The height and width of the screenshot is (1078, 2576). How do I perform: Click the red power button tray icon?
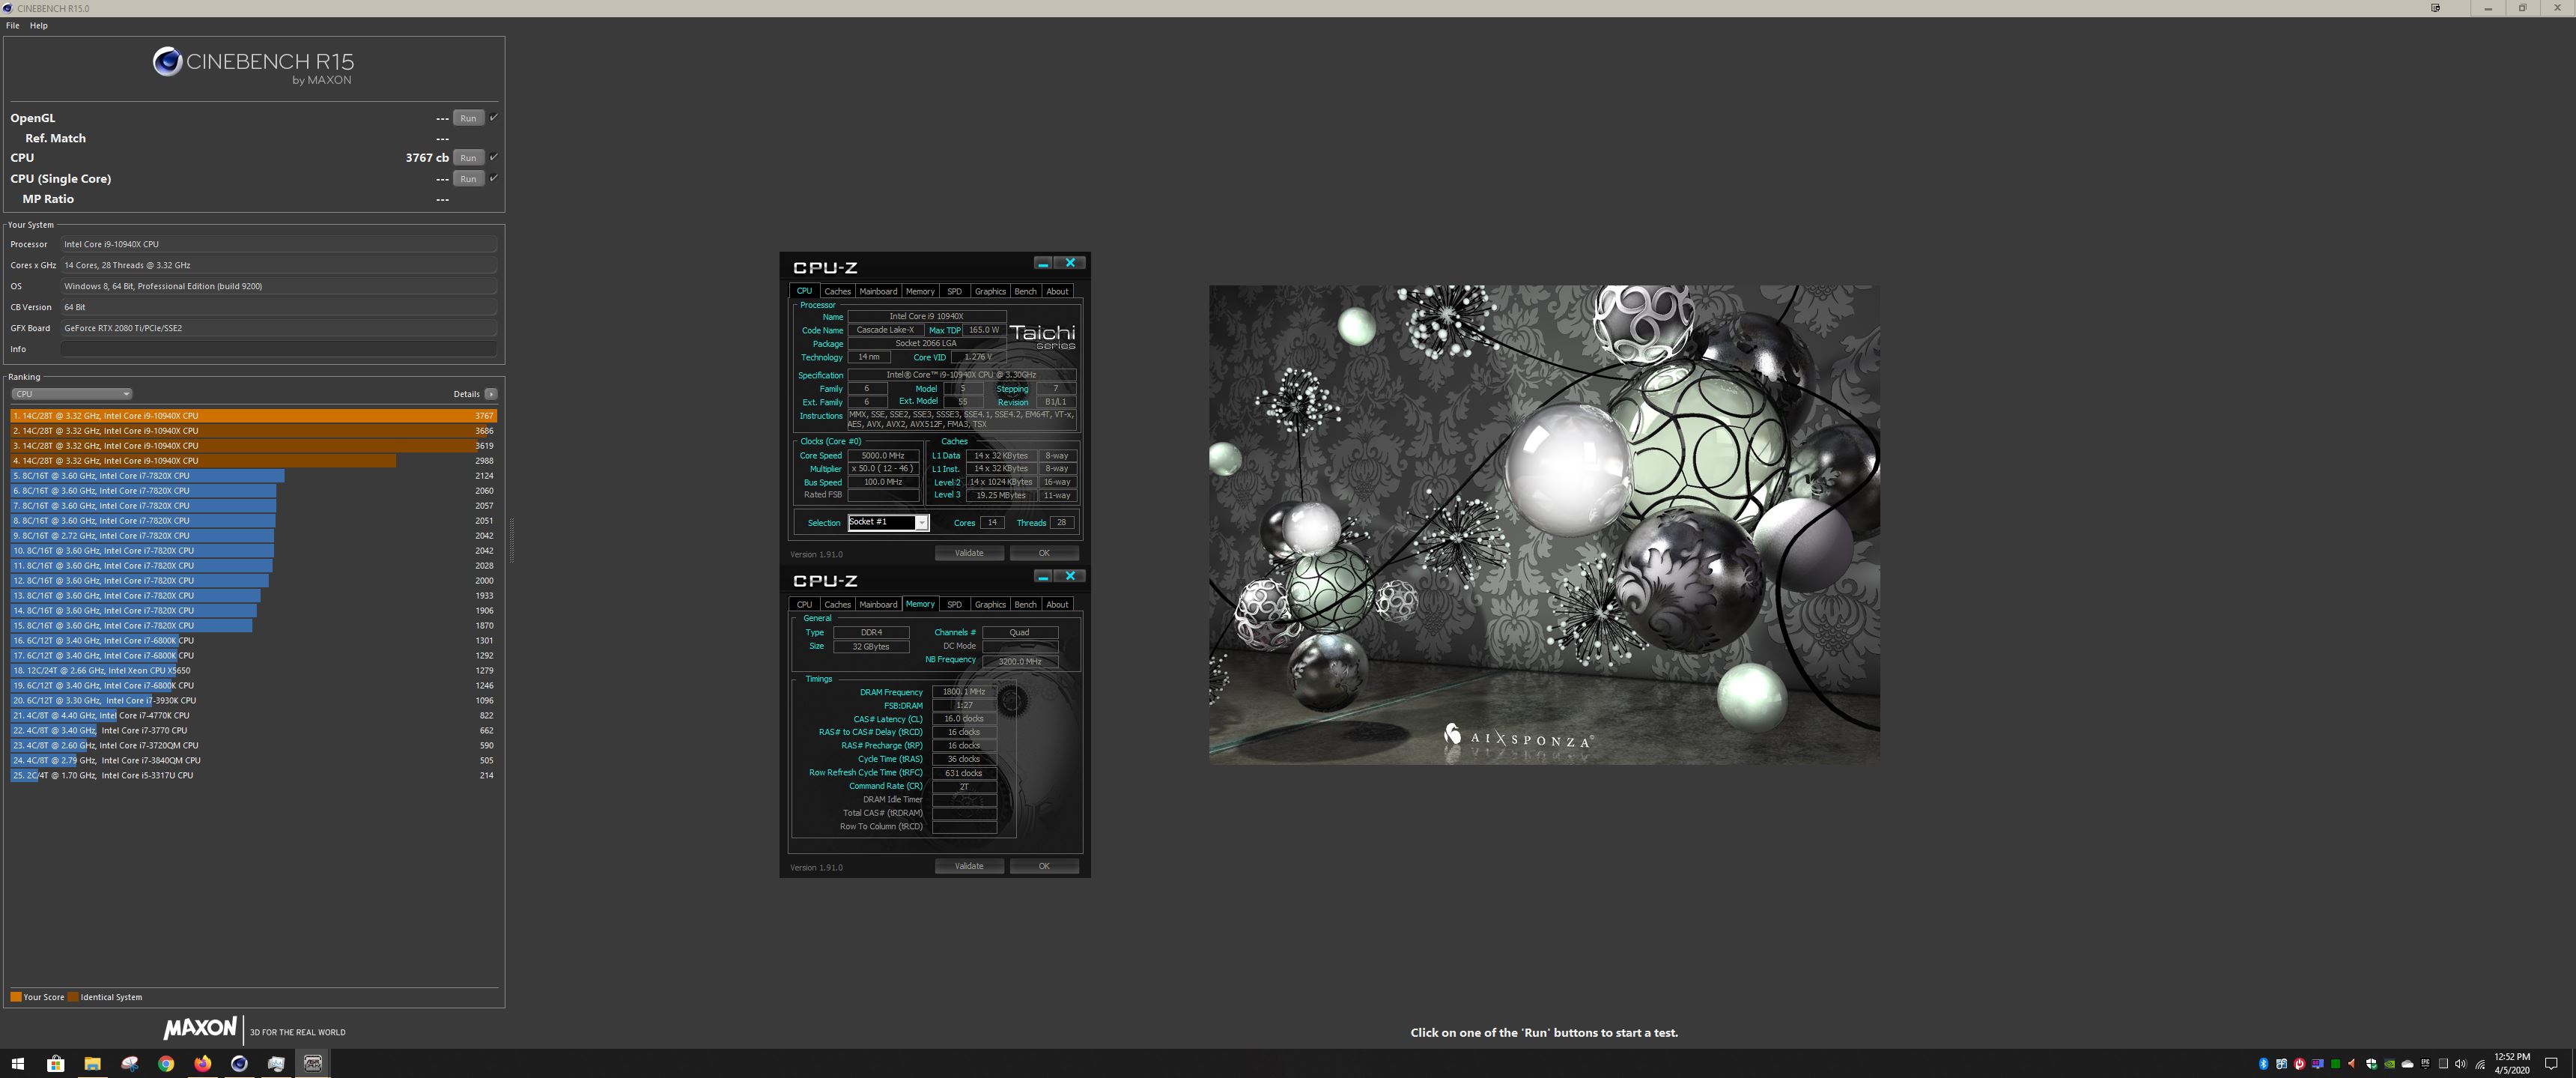click(2300, 1064)
